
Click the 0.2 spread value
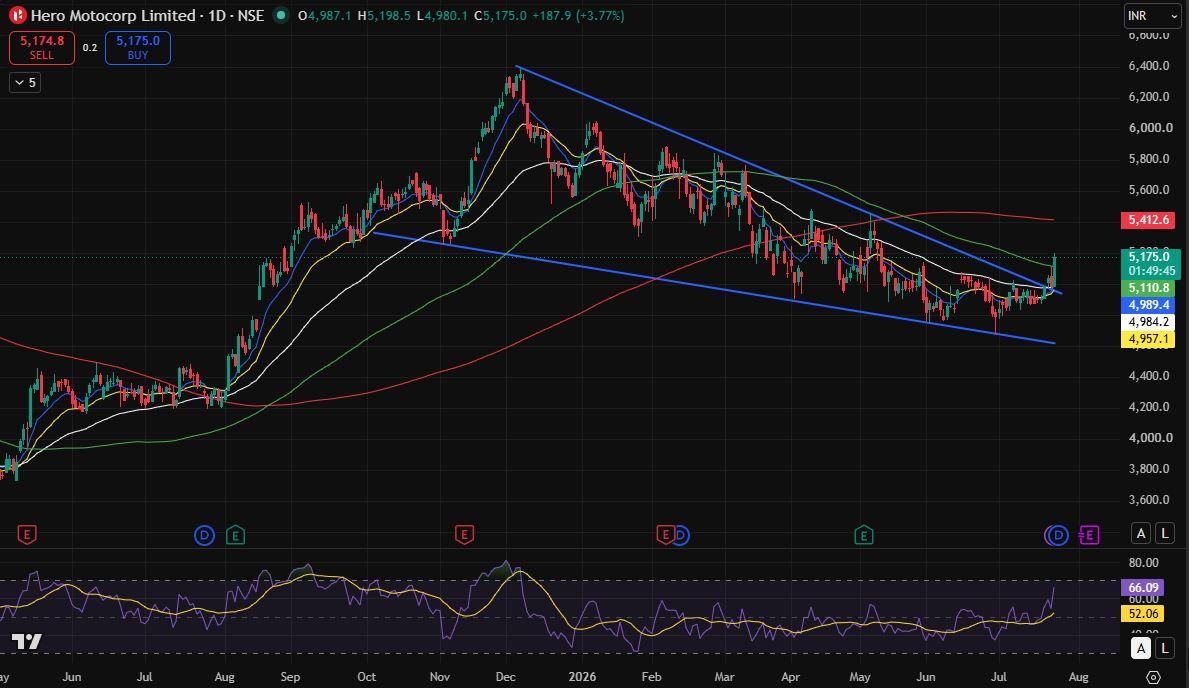point(89,48)
